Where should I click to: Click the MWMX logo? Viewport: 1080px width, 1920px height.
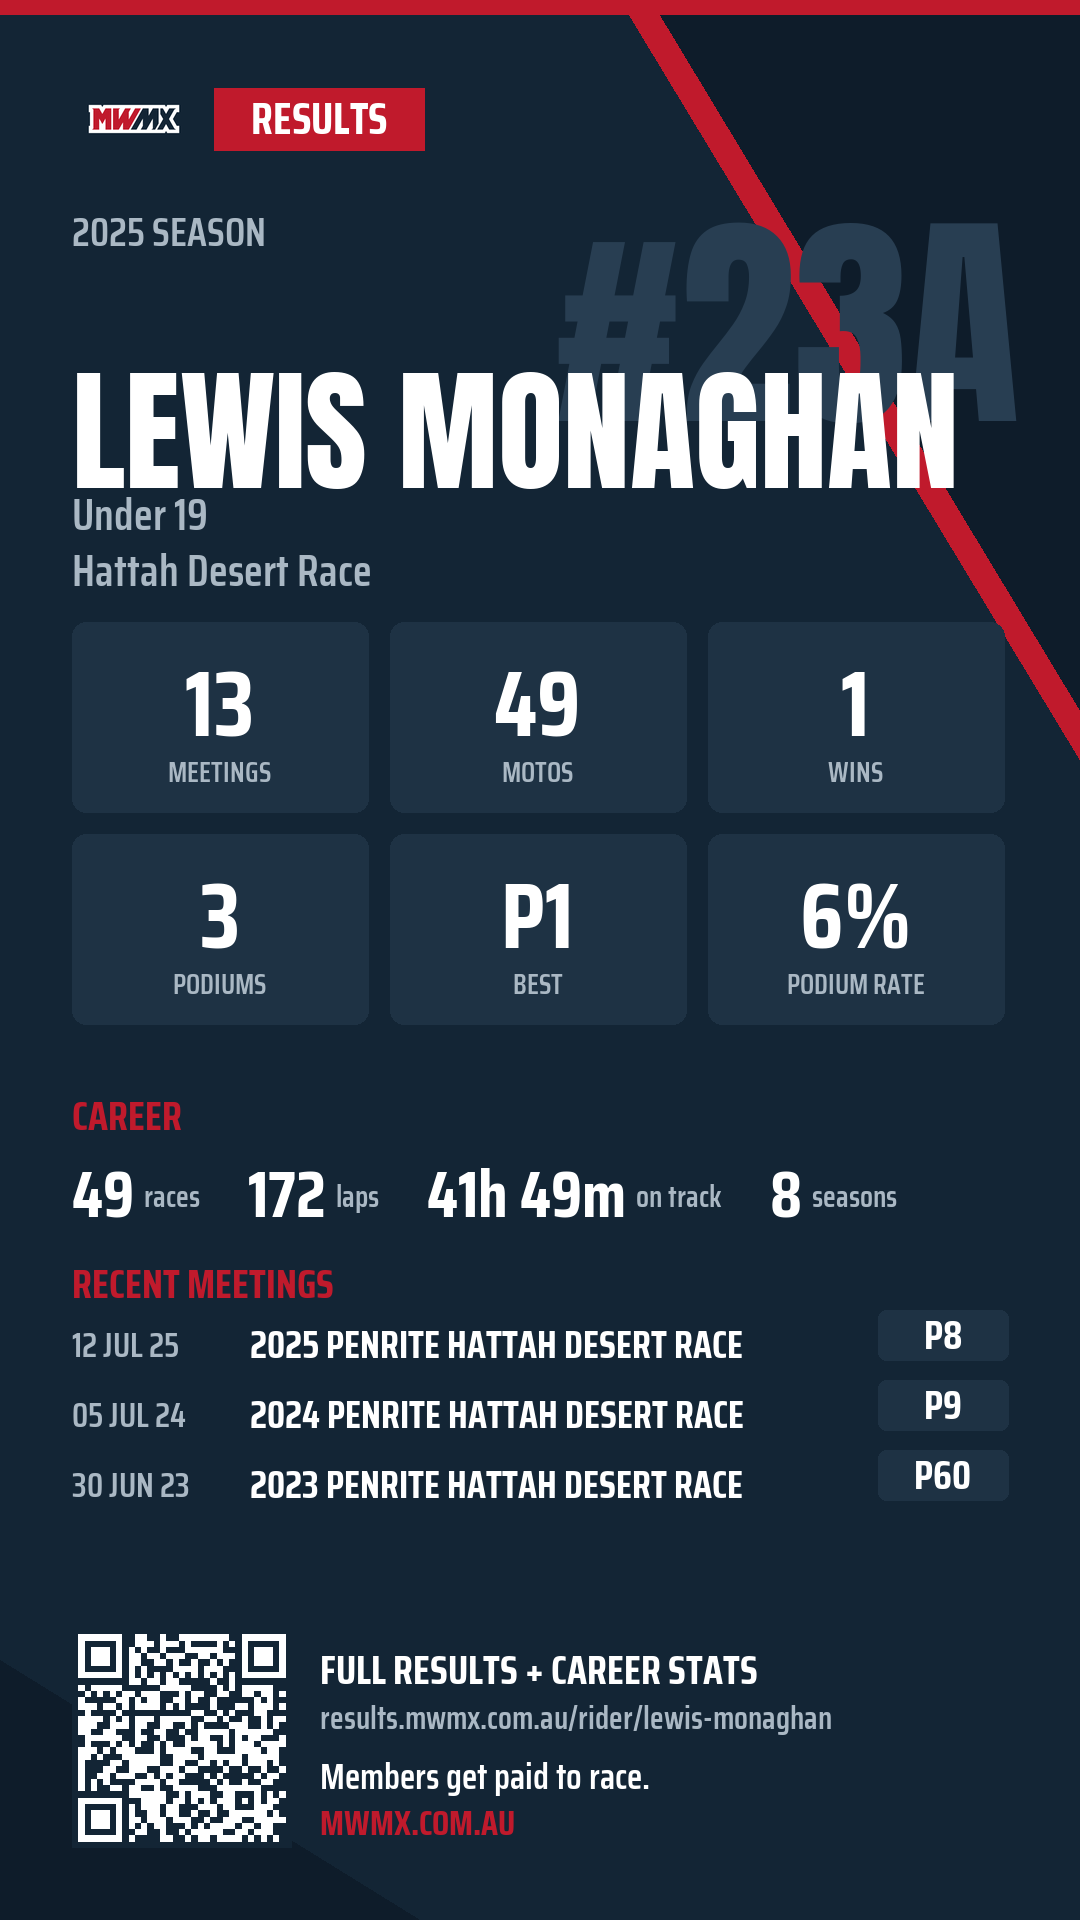(134, 120)
